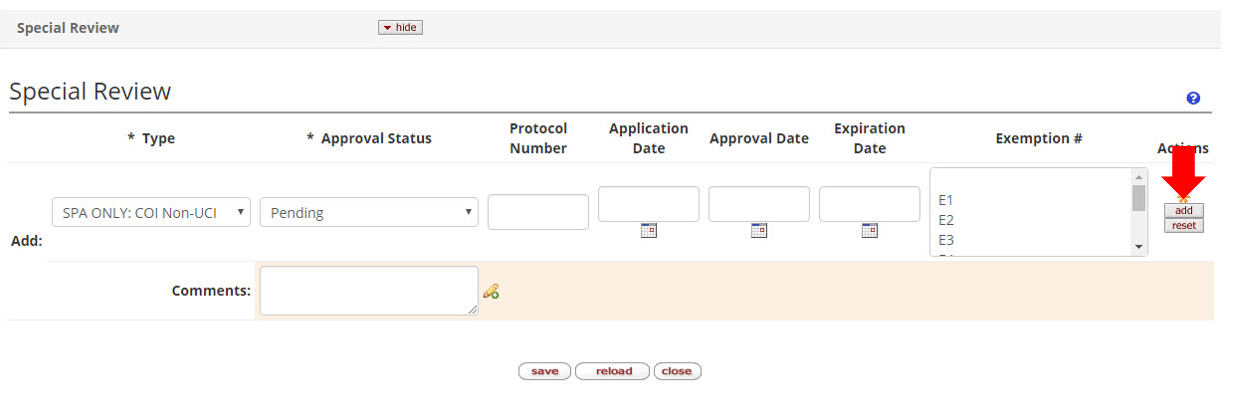This screenshot has width=1235, height=397.
Task: Click the close button at bottom
Action: pyautogui.click(x=677, y=371)
